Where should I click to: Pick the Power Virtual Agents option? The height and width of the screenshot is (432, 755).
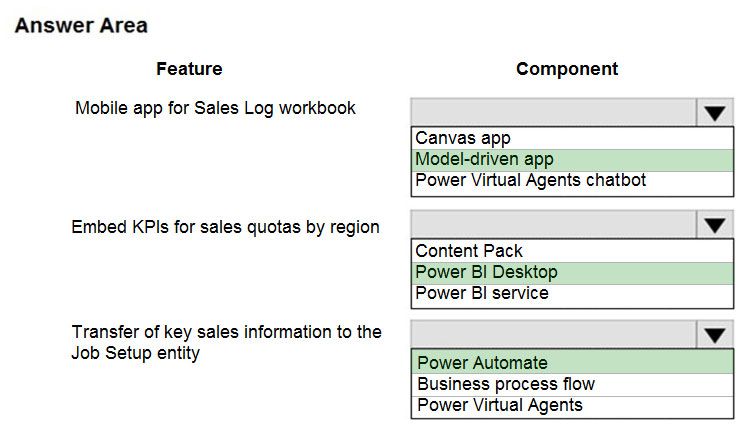pyautogui.click(x=572, y=406)
